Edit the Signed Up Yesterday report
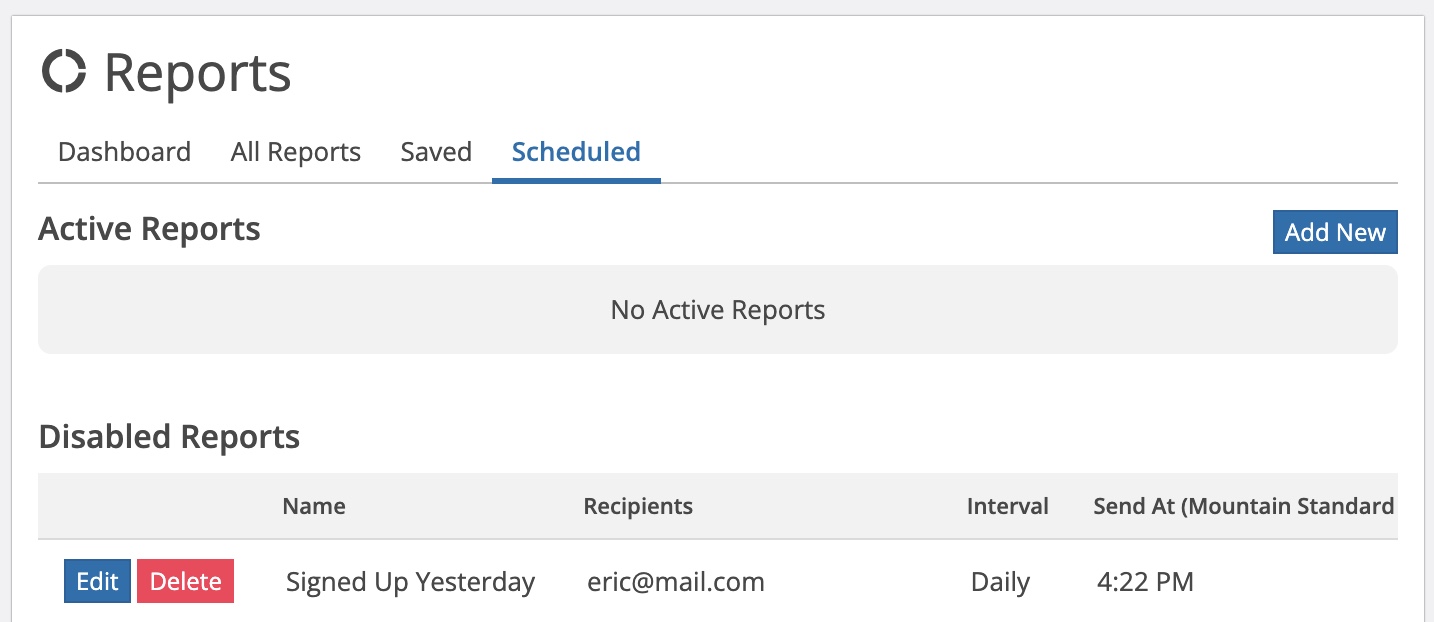This screenshot has width=1434, height=622. click(x=97, y=581)
